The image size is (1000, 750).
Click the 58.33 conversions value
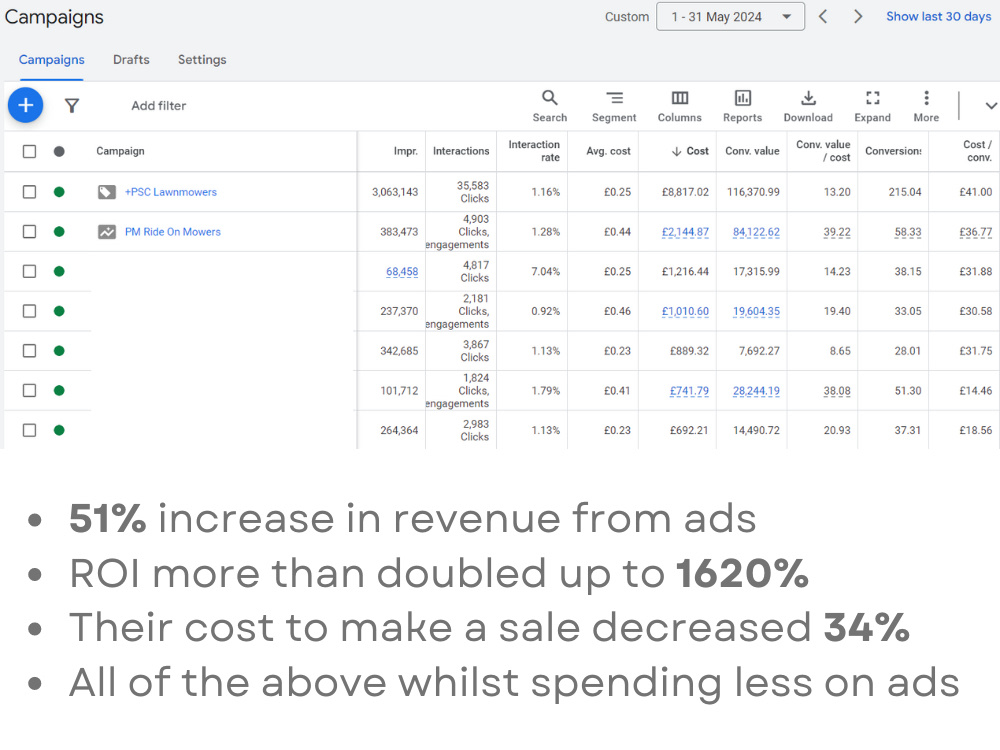(908, 232)
